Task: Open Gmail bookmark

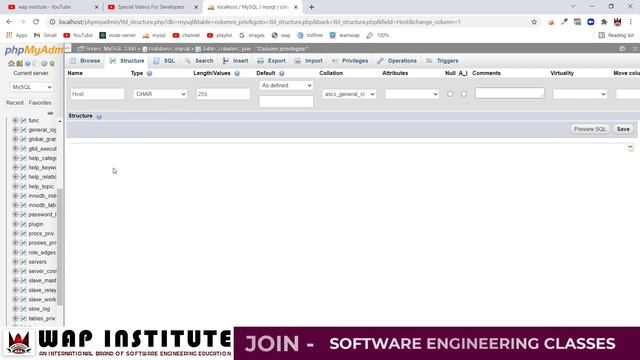Action: 45,36
